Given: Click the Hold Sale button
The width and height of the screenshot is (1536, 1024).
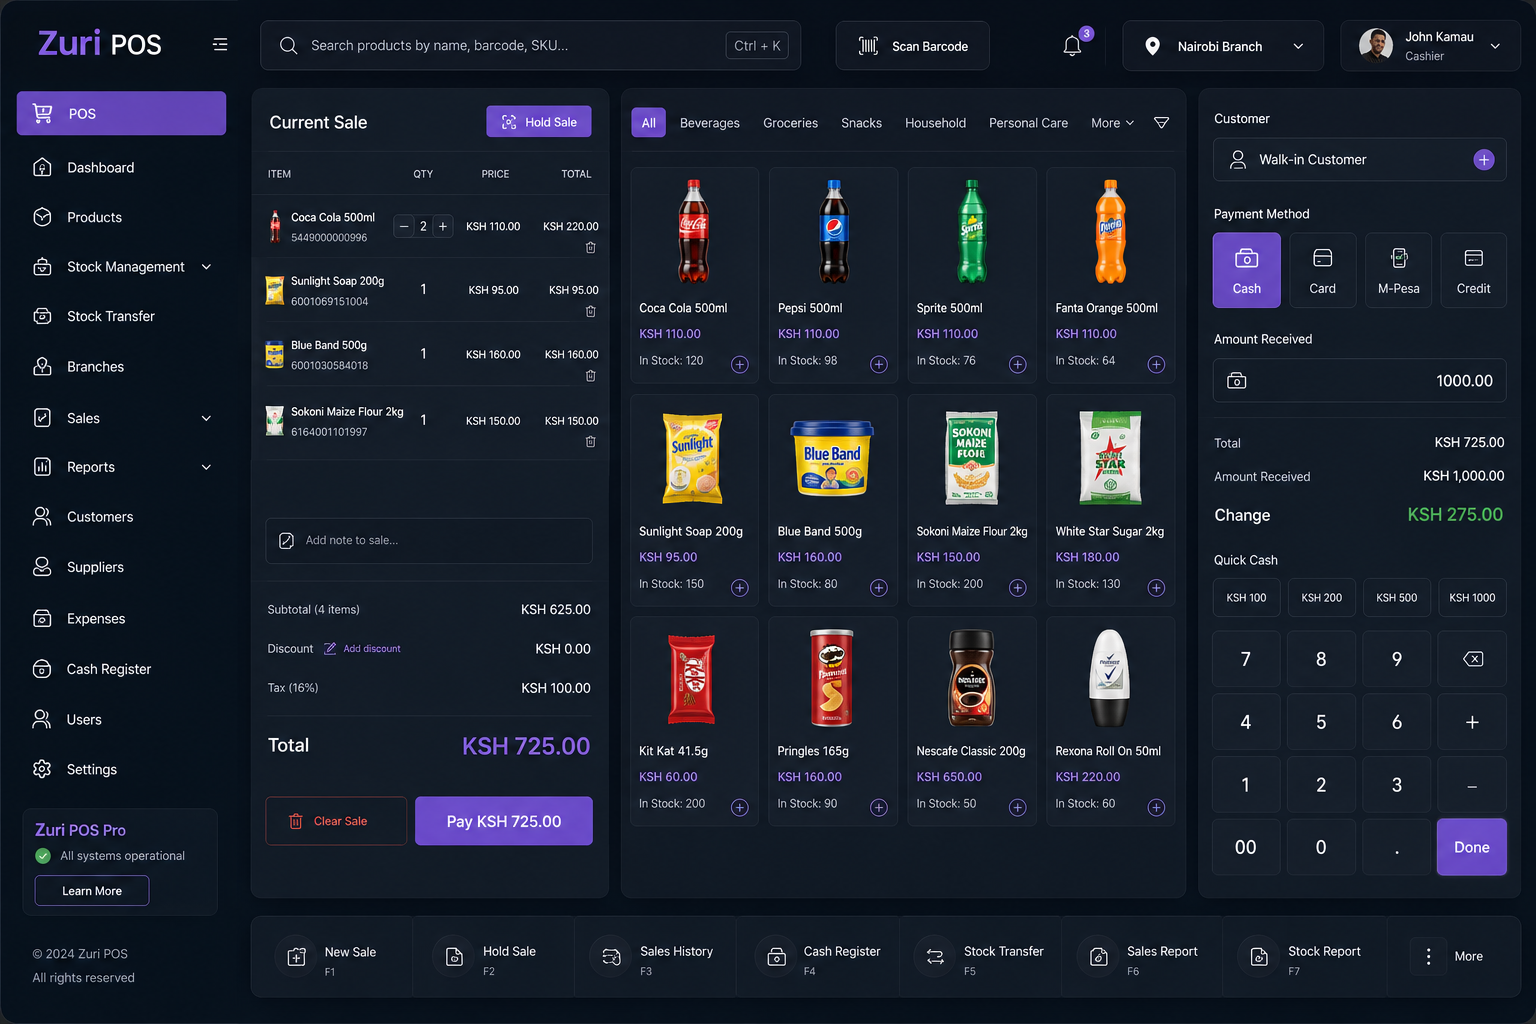Looking at the screenshot, I should coord(539,122).
